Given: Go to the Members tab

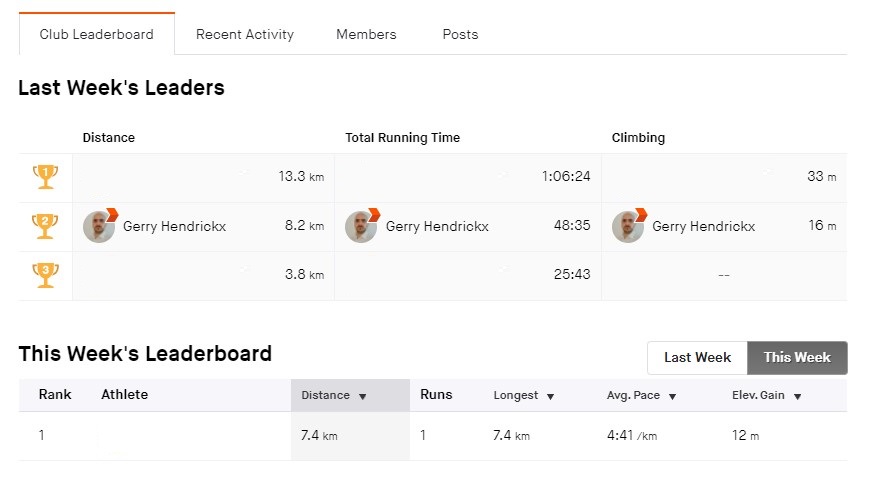Looking at the screenshot, I should point(366,34).
